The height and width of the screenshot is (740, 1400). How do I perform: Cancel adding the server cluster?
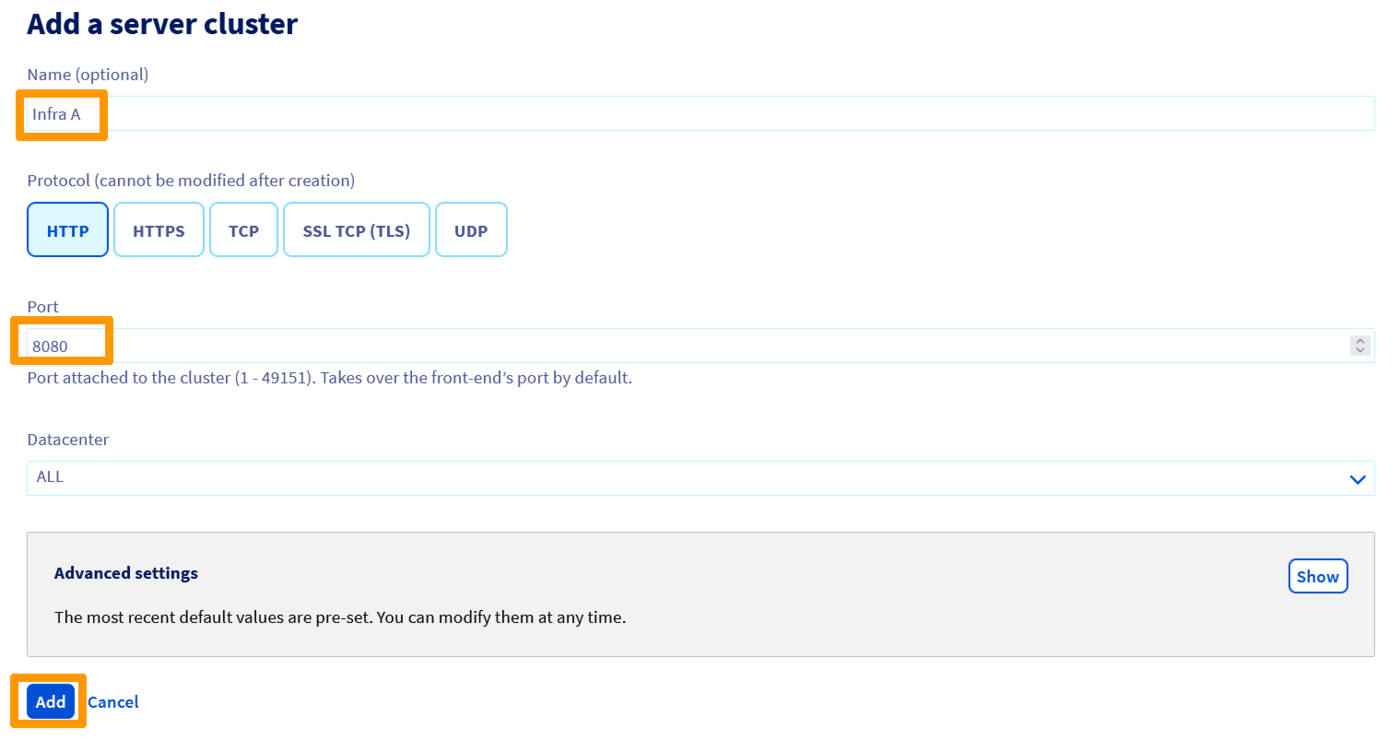(113, 701)
